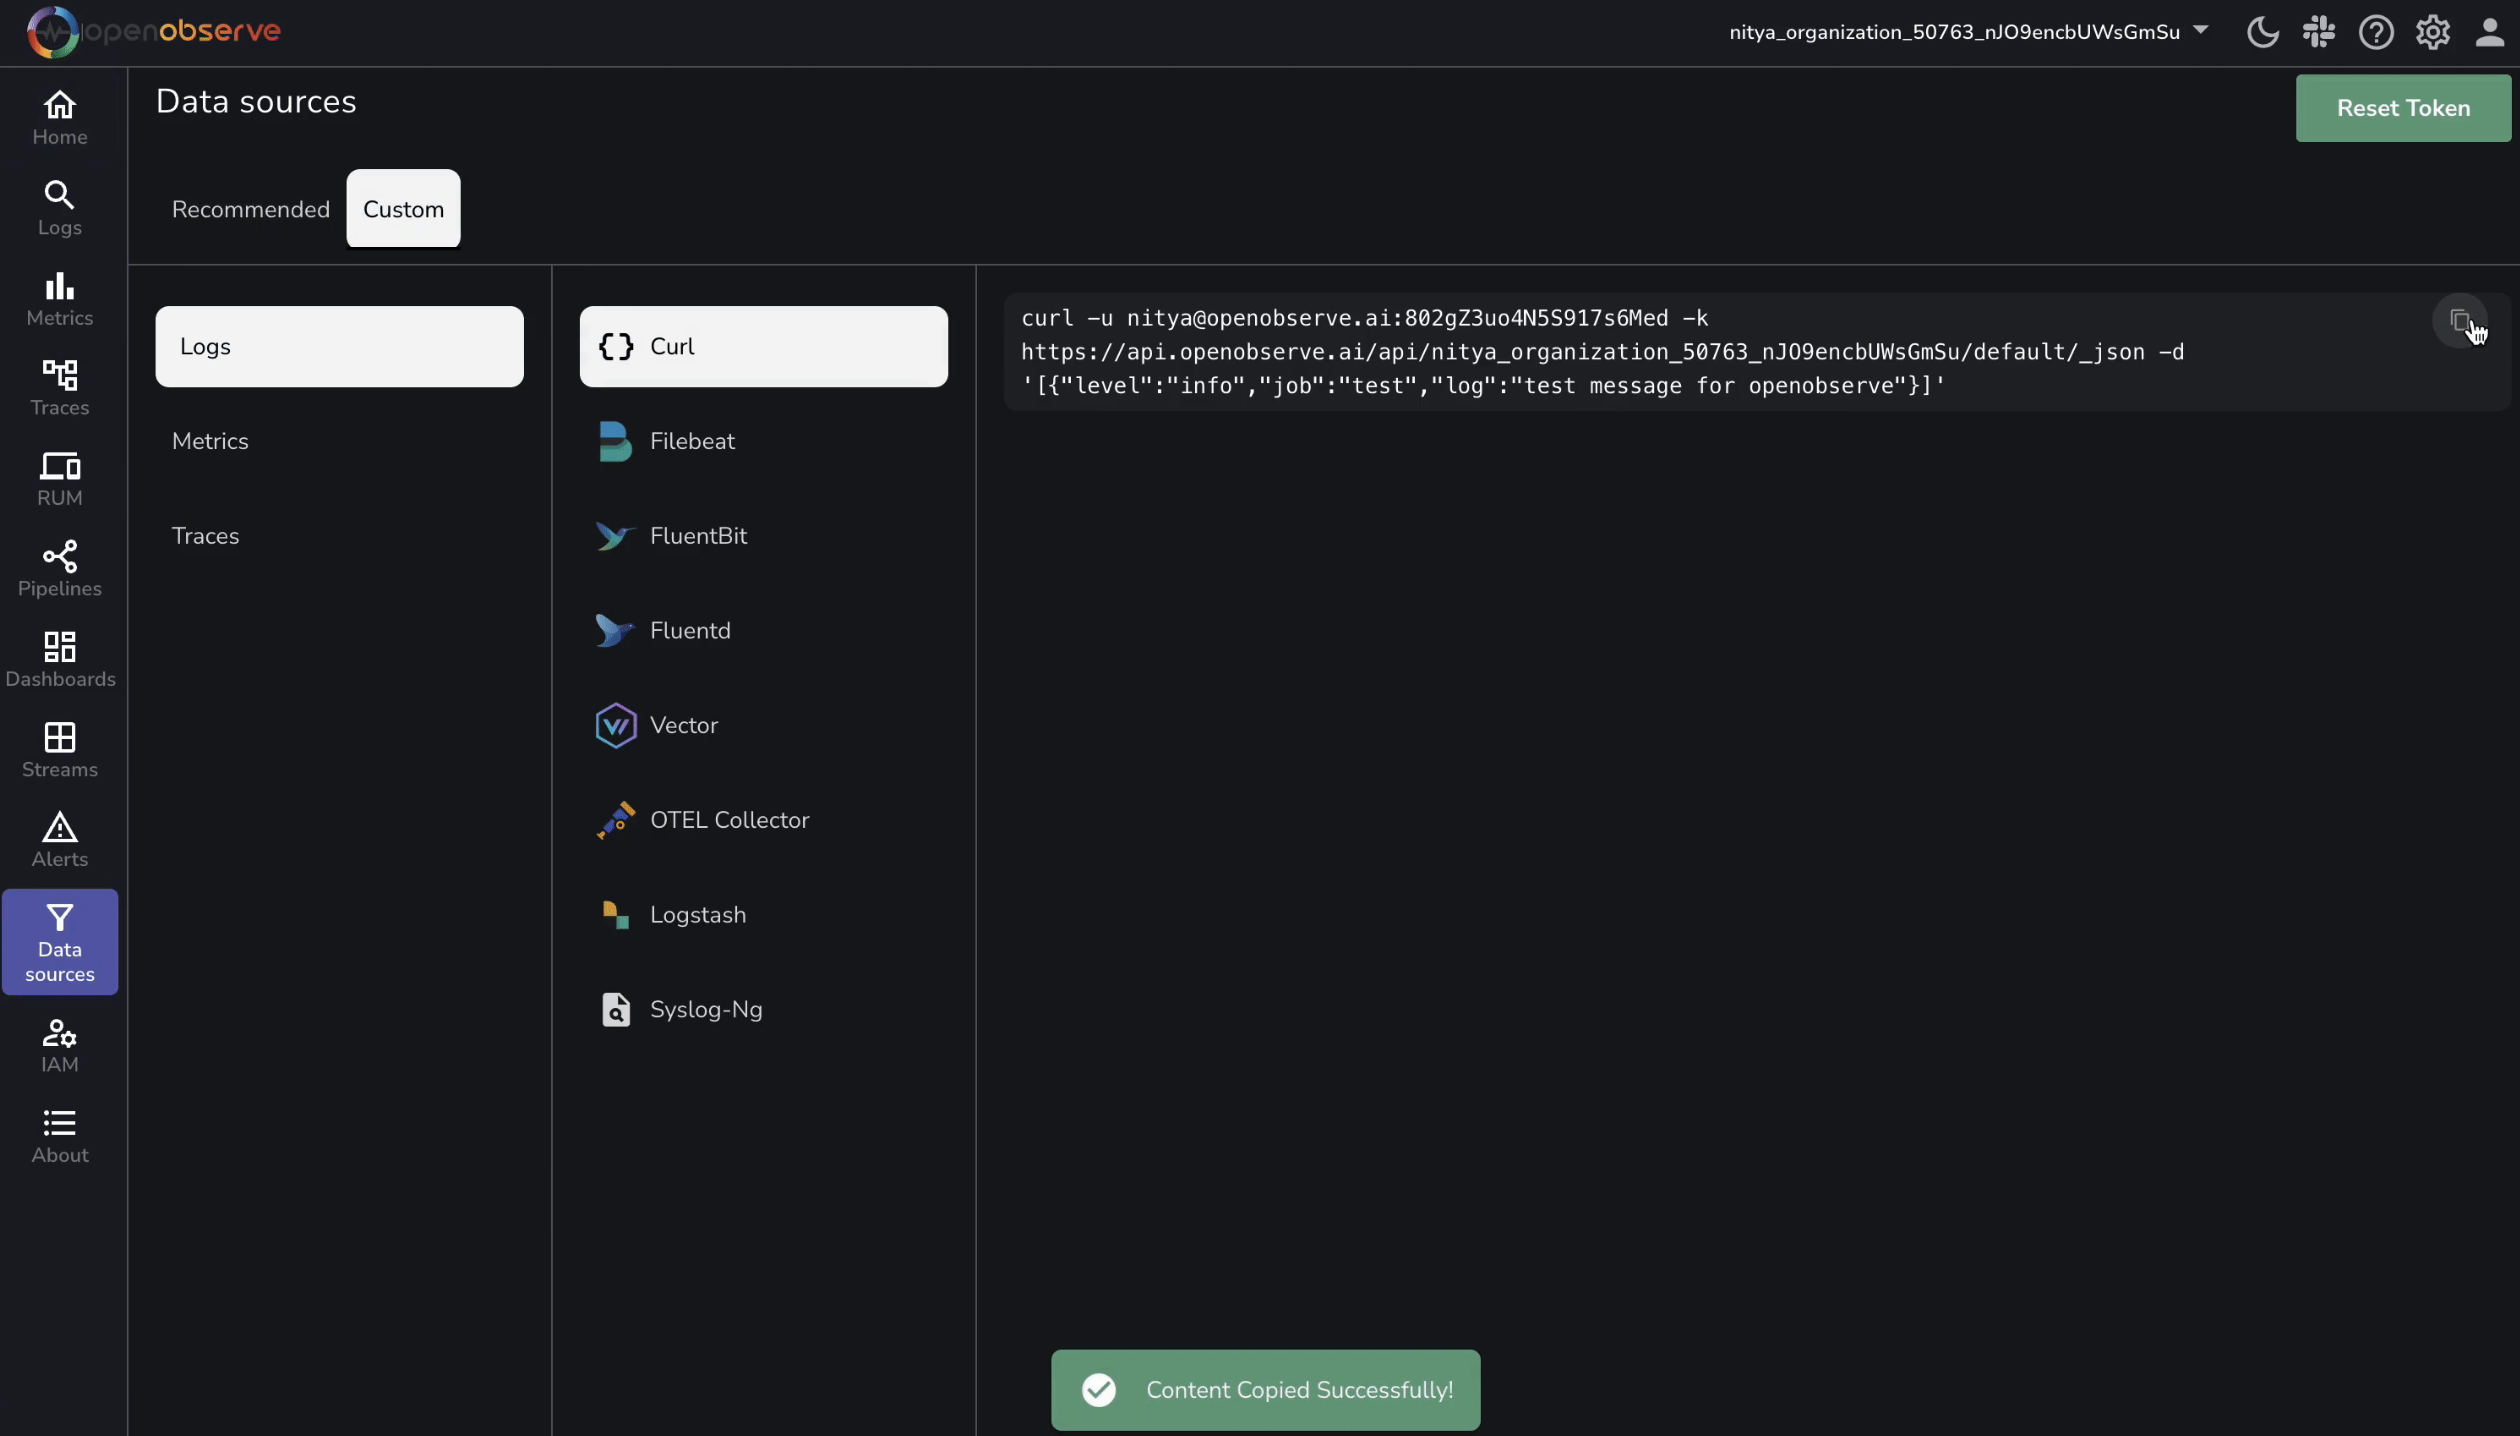
Task: Open the Dashboards section
Action: pyautogui.click(x=59, y=657)
